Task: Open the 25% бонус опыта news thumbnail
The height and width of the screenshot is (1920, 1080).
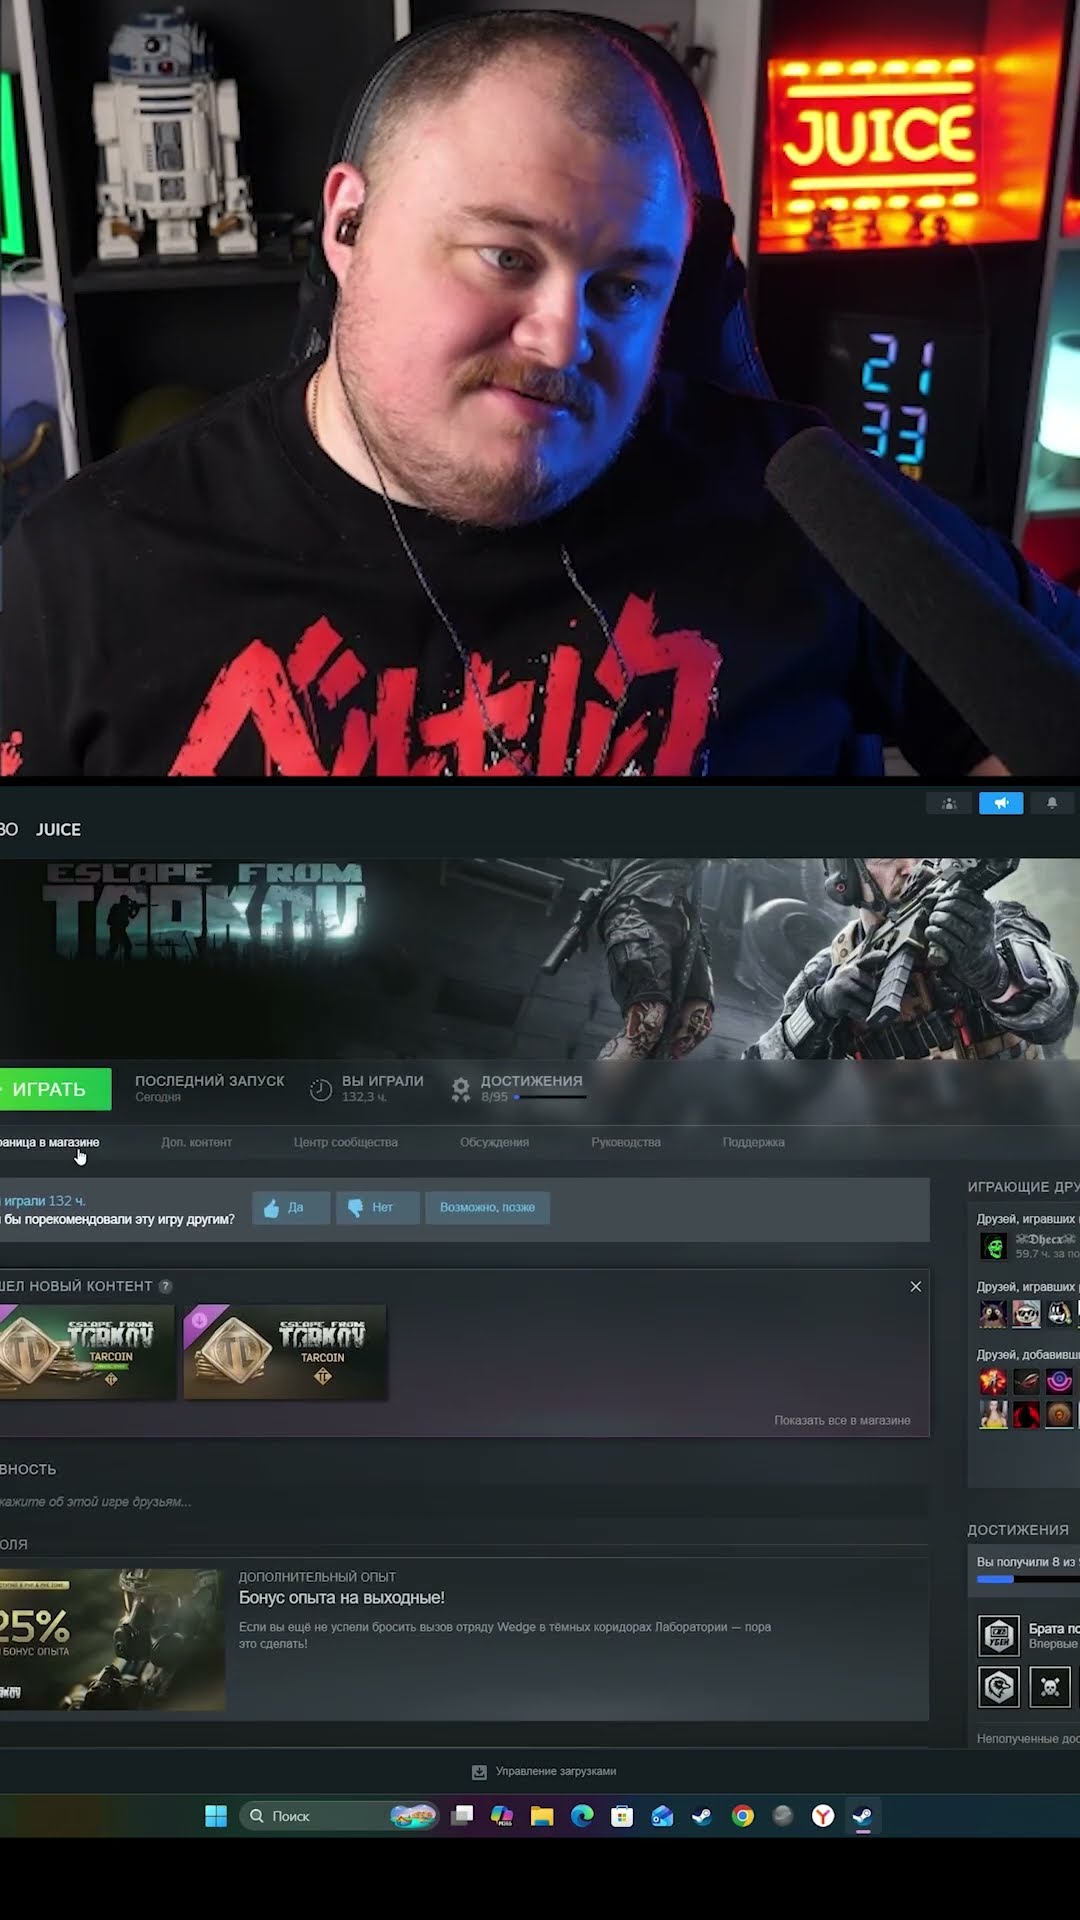Action: click(x=112, y=1639)
